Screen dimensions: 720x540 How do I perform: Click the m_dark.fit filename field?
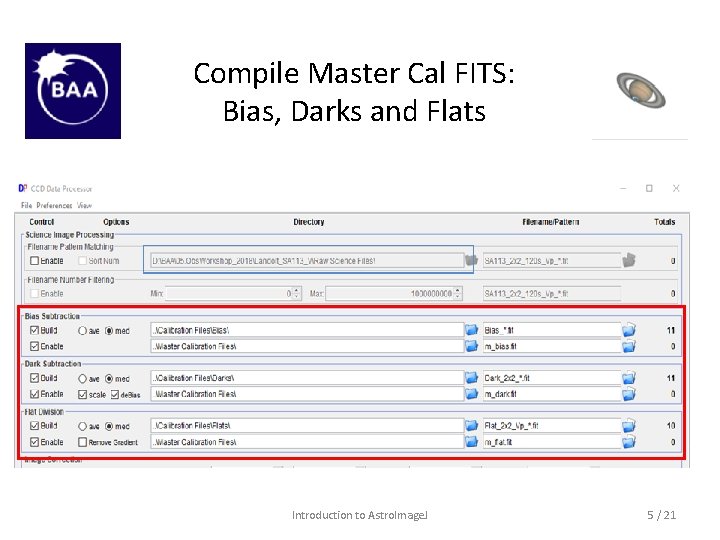coord(552,394)
